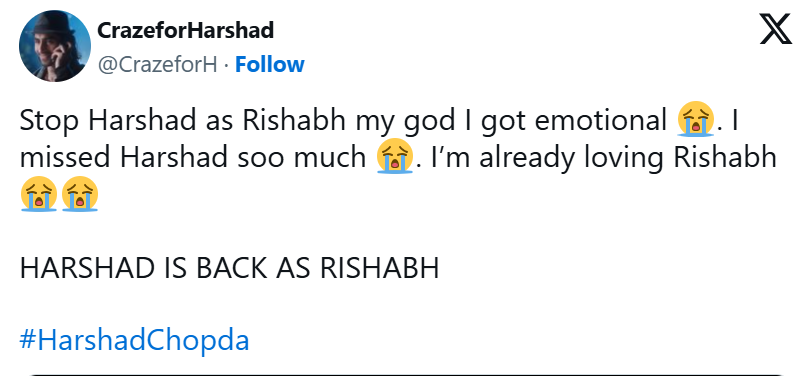
Task: Click the crying emoji after 'emotional'
Action: coord(696,119)
